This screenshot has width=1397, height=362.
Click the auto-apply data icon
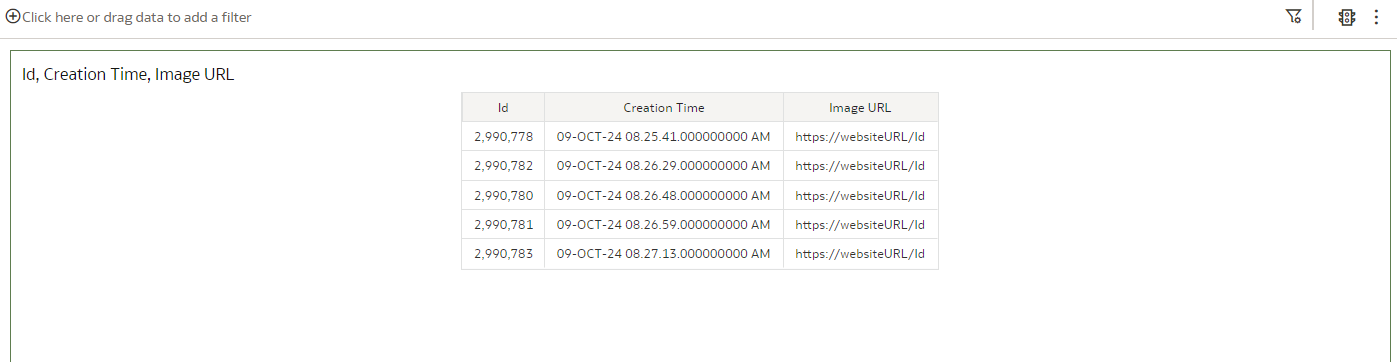pos(1347,17)
